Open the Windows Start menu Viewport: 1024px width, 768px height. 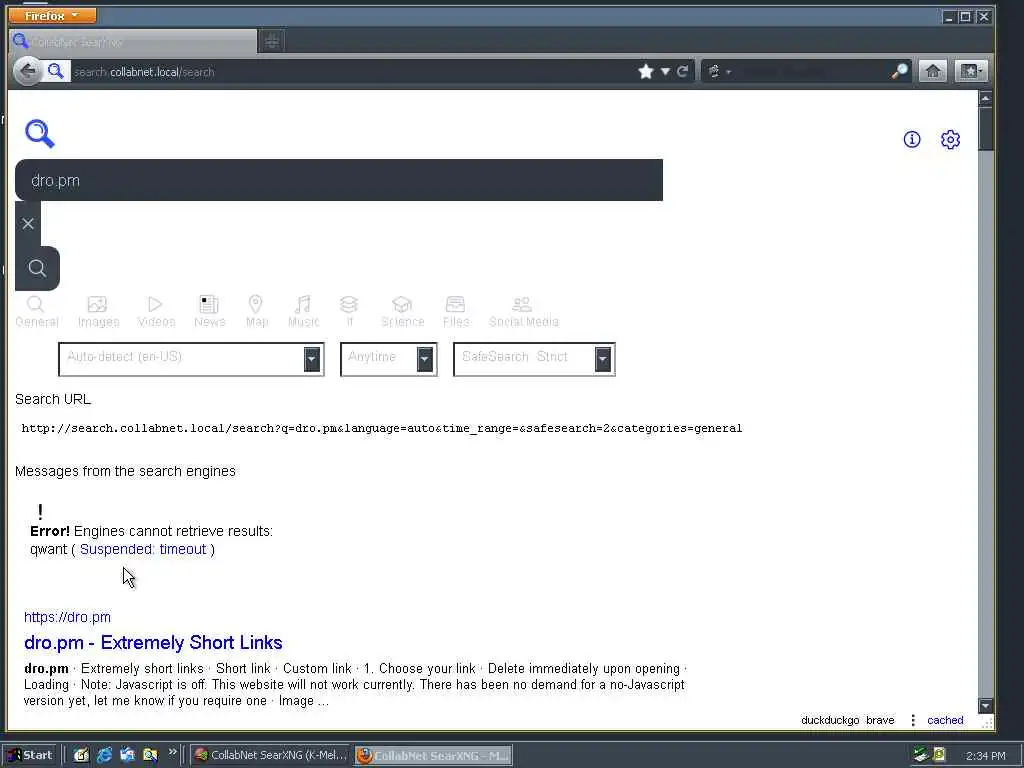click(x=31, y=755)
